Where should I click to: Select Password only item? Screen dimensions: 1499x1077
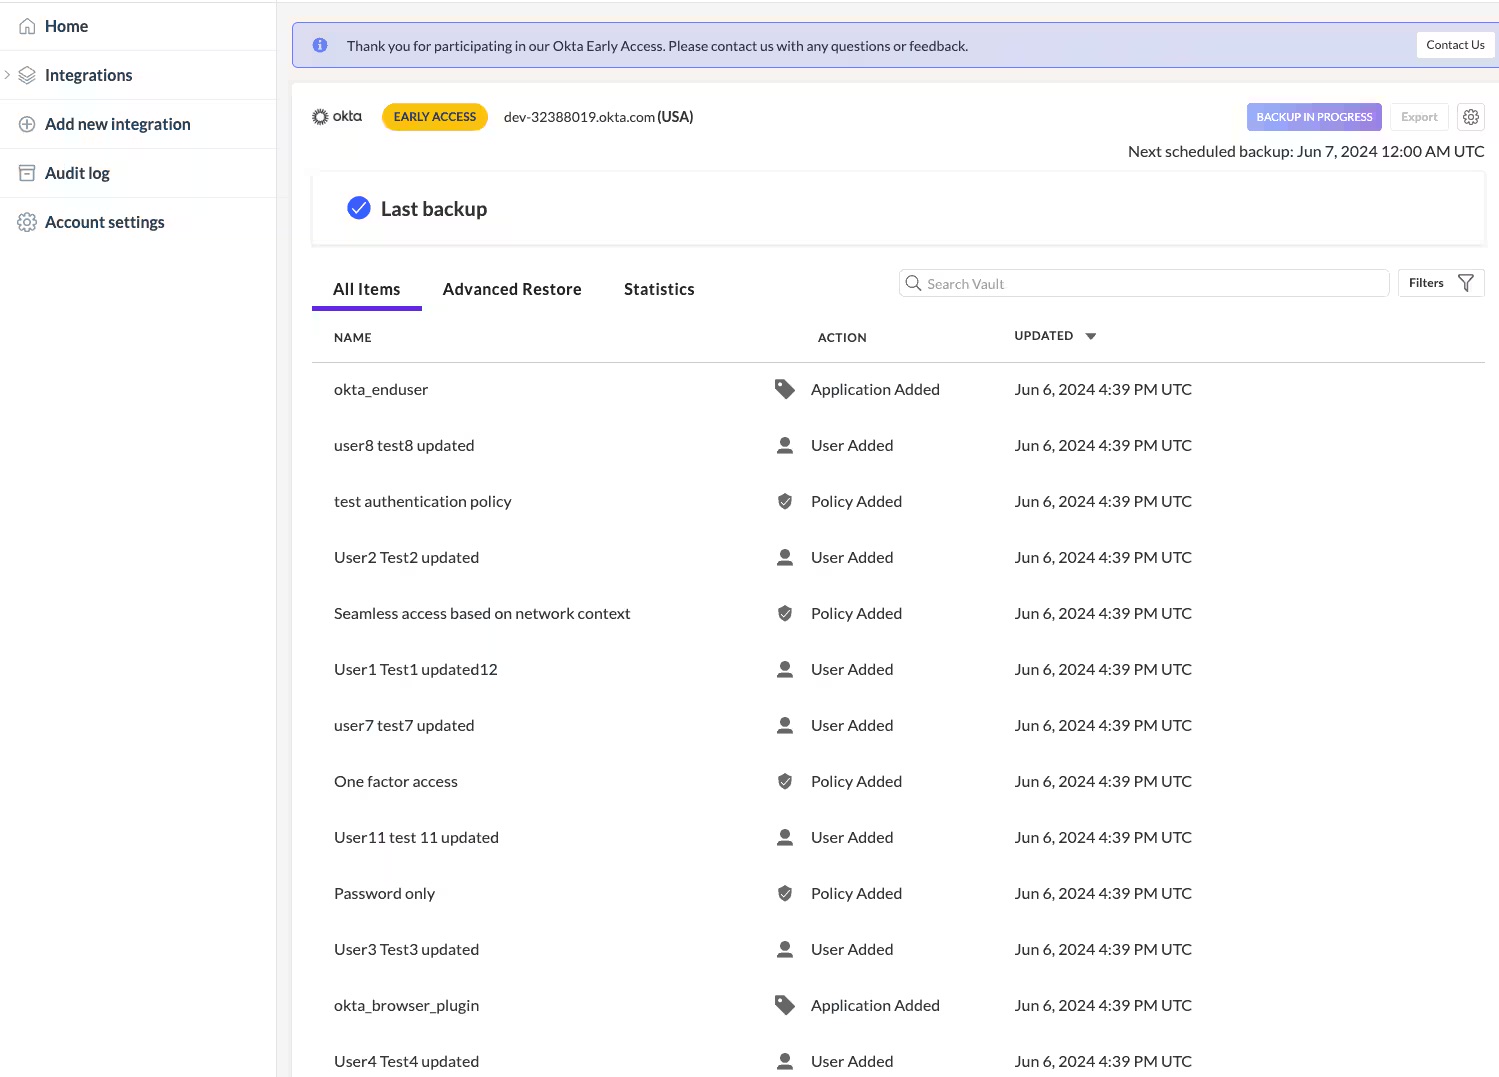coord(384,893)
